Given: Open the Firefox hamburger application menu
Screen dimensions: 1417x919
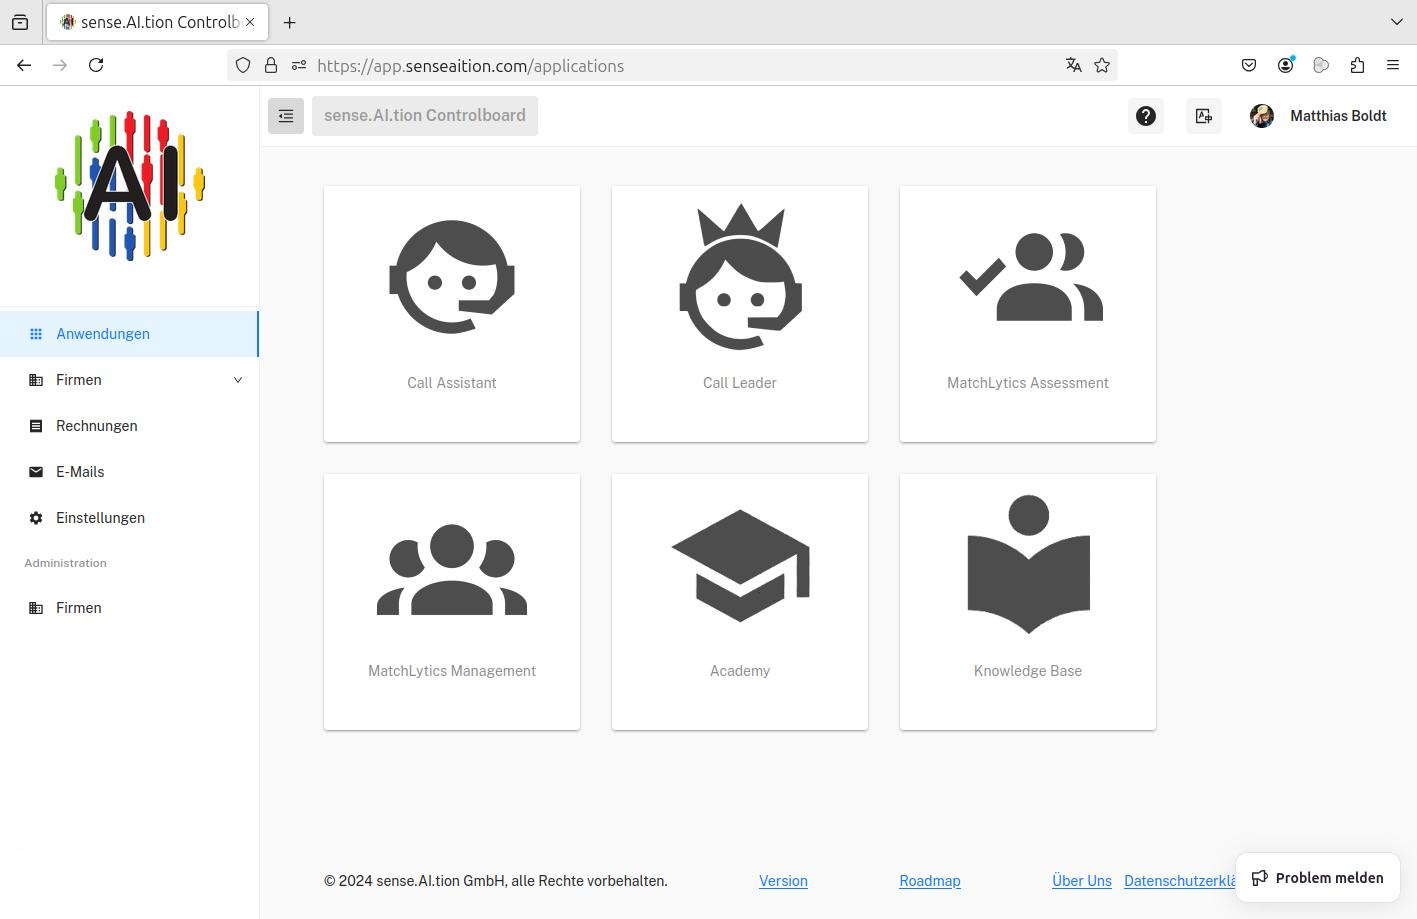Looking at the screenshot, I should 1393,65.
